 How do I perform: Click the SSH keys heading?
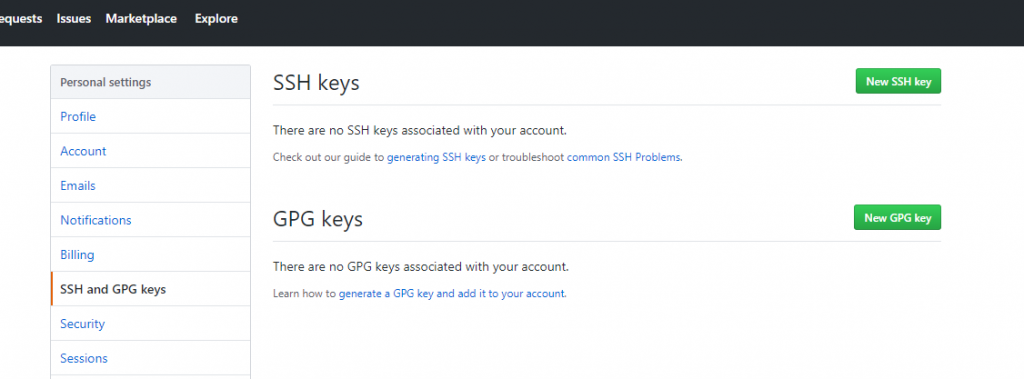(x=316, y=83)
